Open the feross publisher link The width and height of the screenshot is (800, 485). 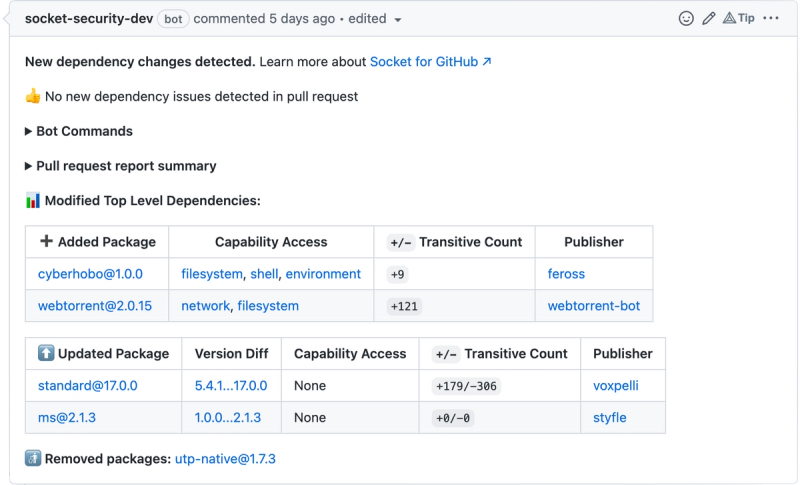coord(566,274)
